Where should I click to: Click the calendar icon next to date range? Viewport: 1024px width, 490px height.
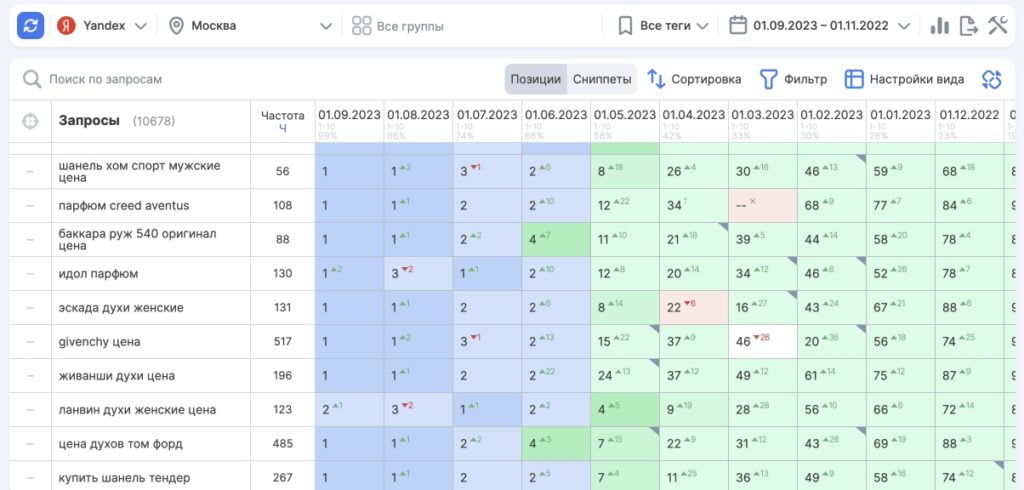point(739,26)
